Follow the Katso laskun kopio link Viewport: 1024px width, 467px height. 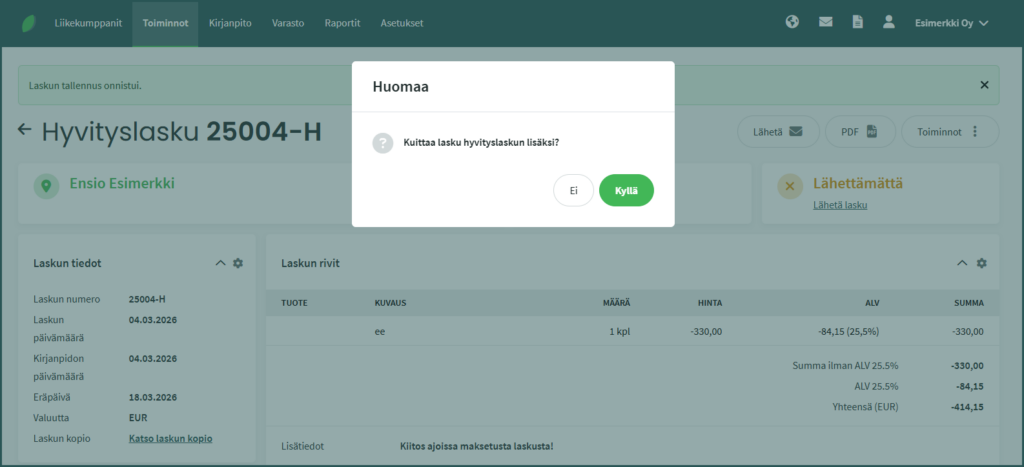170,438
